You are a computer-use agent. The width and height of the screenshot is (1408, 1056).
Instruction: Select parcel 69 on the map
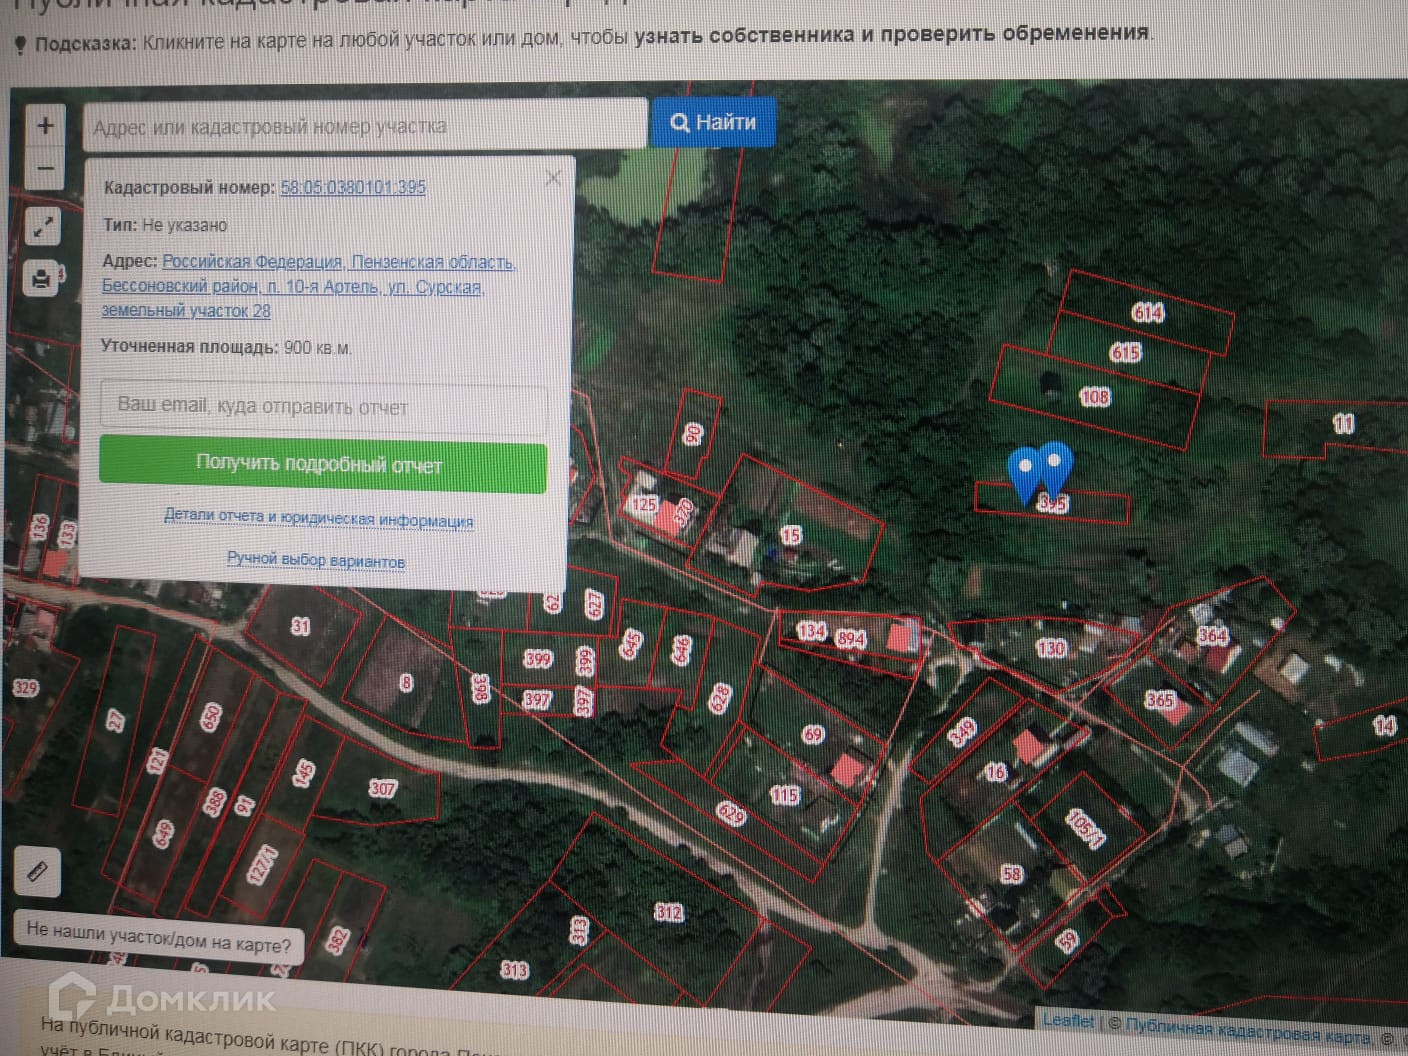(813, 735)
